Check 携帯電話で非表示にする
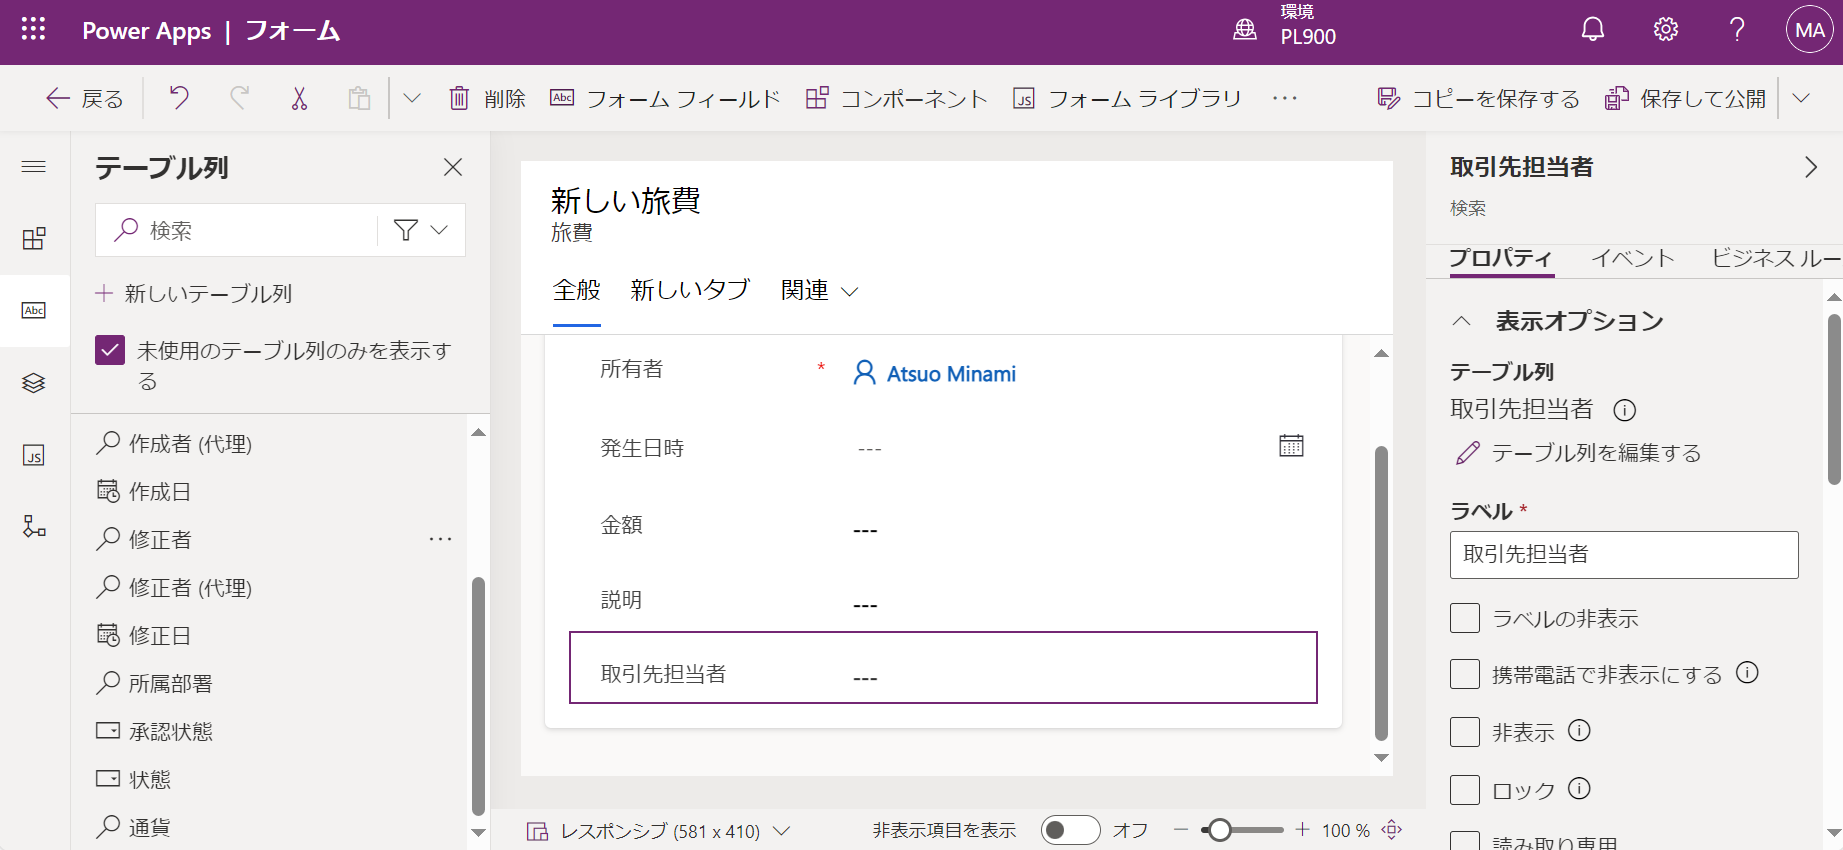This screenshot has width=1843, height=850. tap(1465, 674)
